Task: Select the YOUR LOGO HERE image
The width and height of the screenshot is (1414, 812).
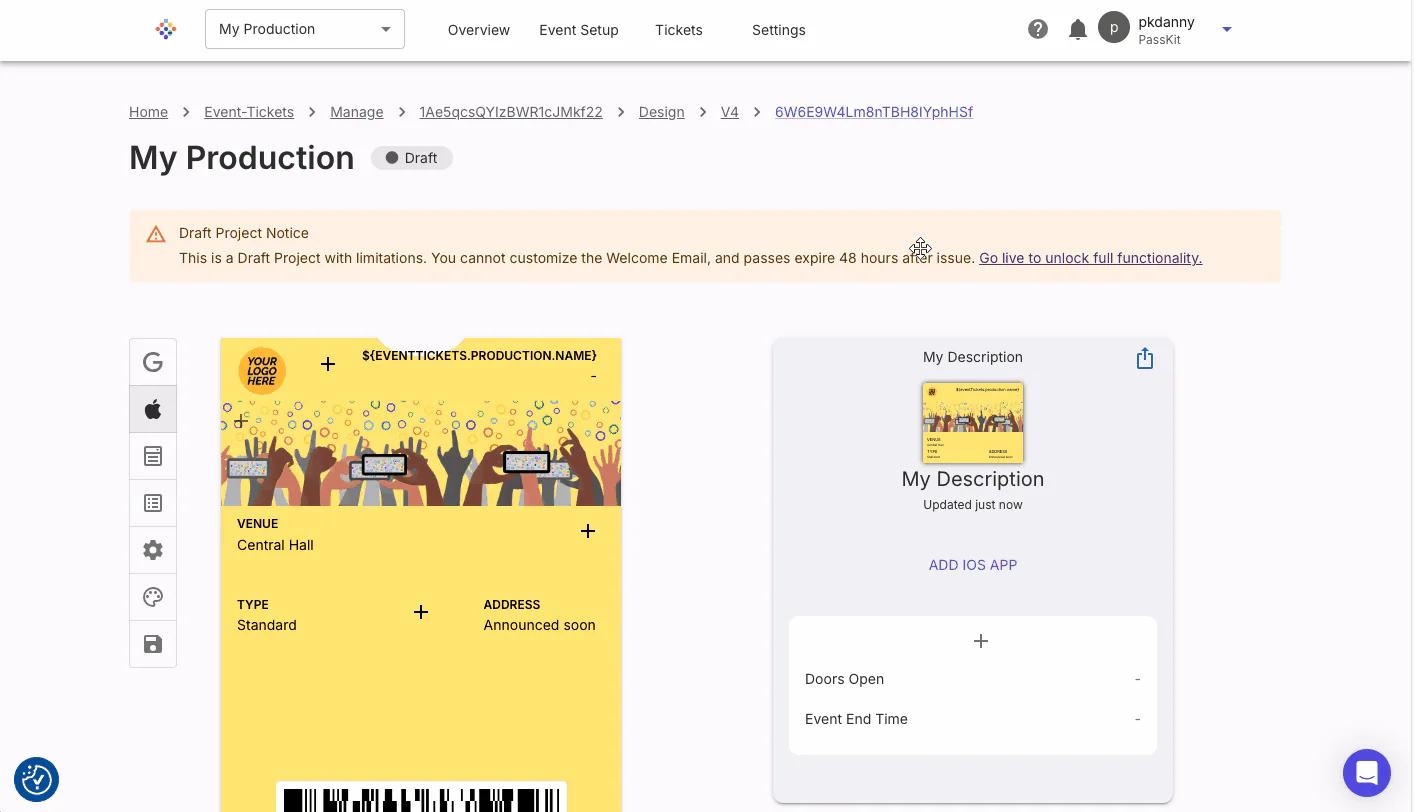Action: [262, 371]
